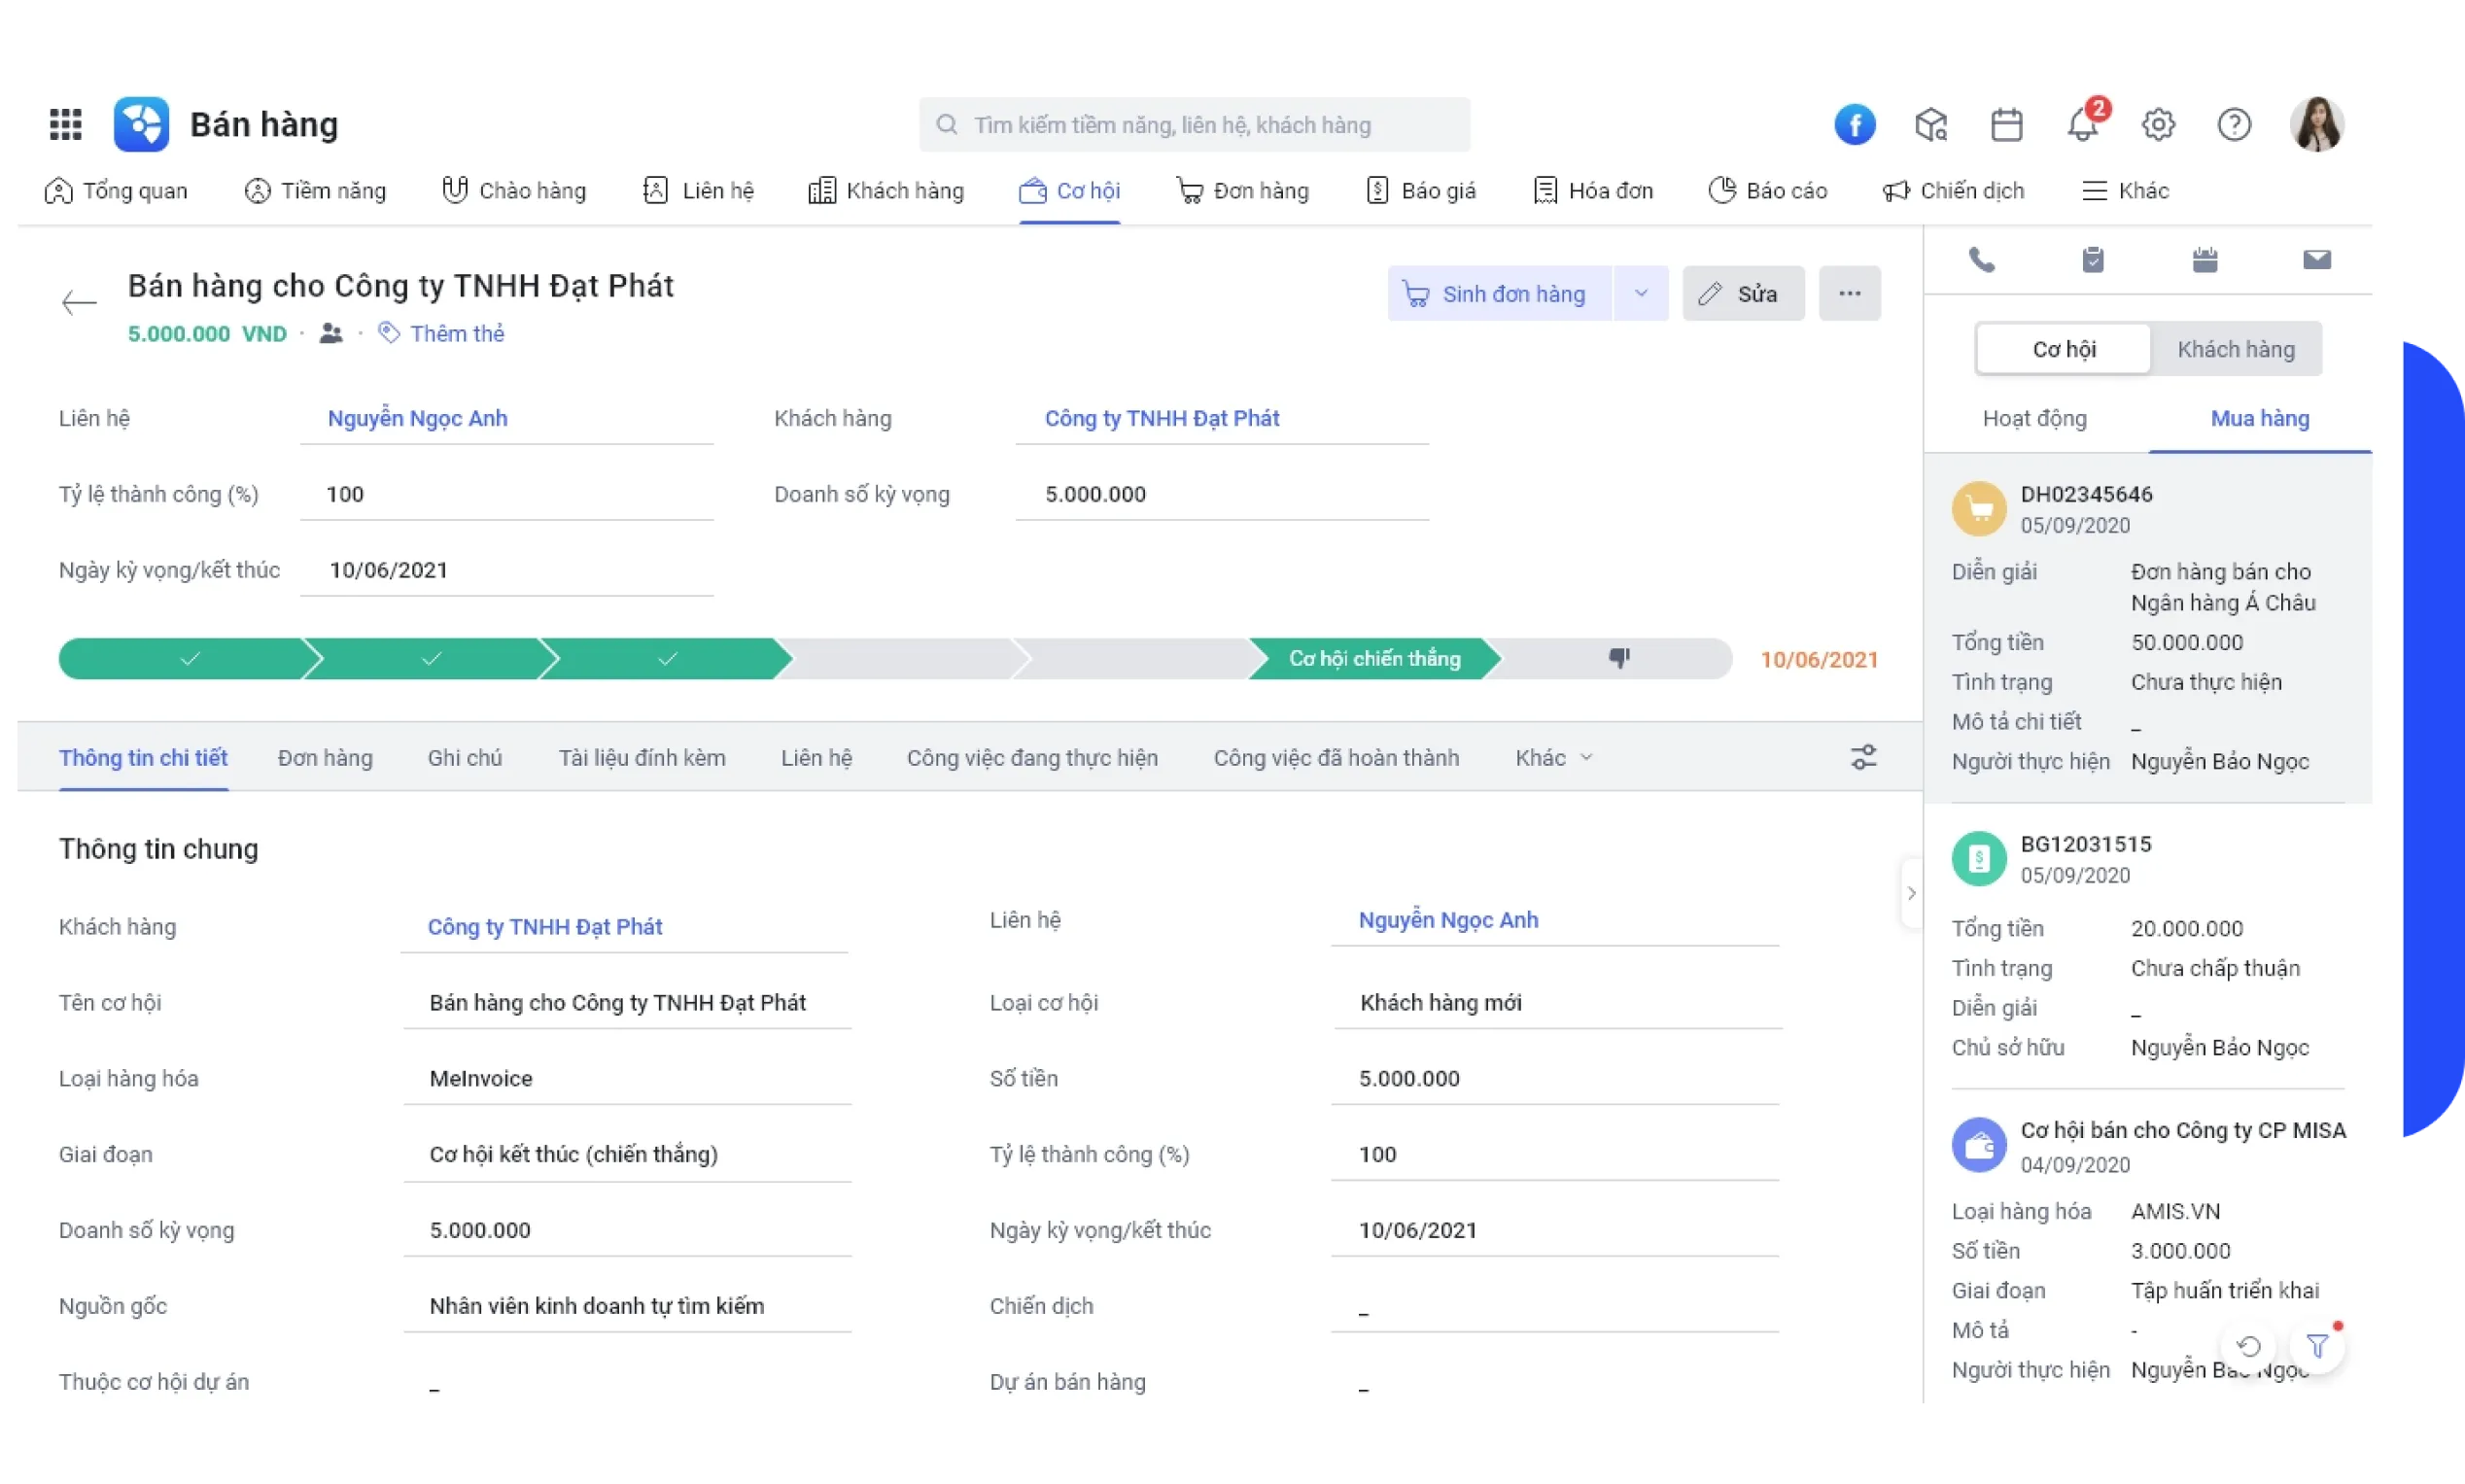Click the thumbs-down lost stage
Viewport: 2465px width, 1484px height.
[x=1618, y=658]
